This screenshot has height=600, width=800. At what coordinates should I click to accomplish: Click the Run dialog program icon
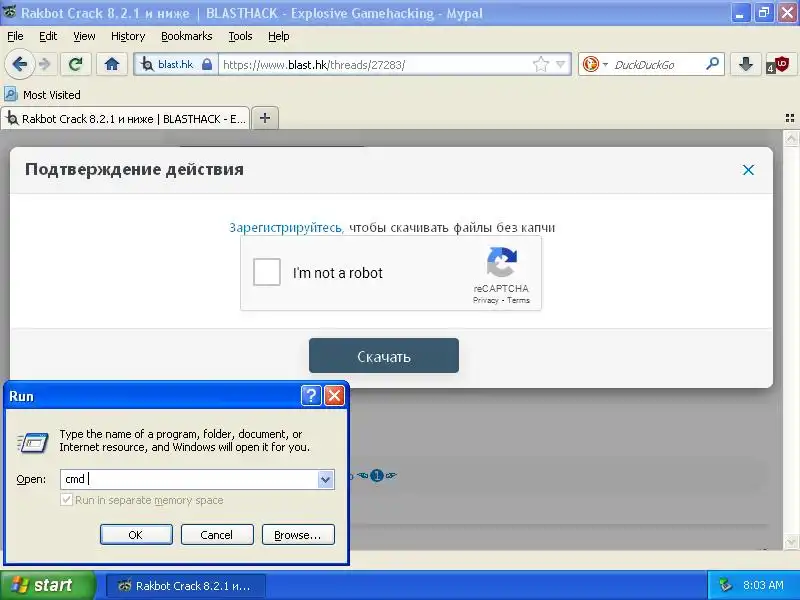pos(33,442)
